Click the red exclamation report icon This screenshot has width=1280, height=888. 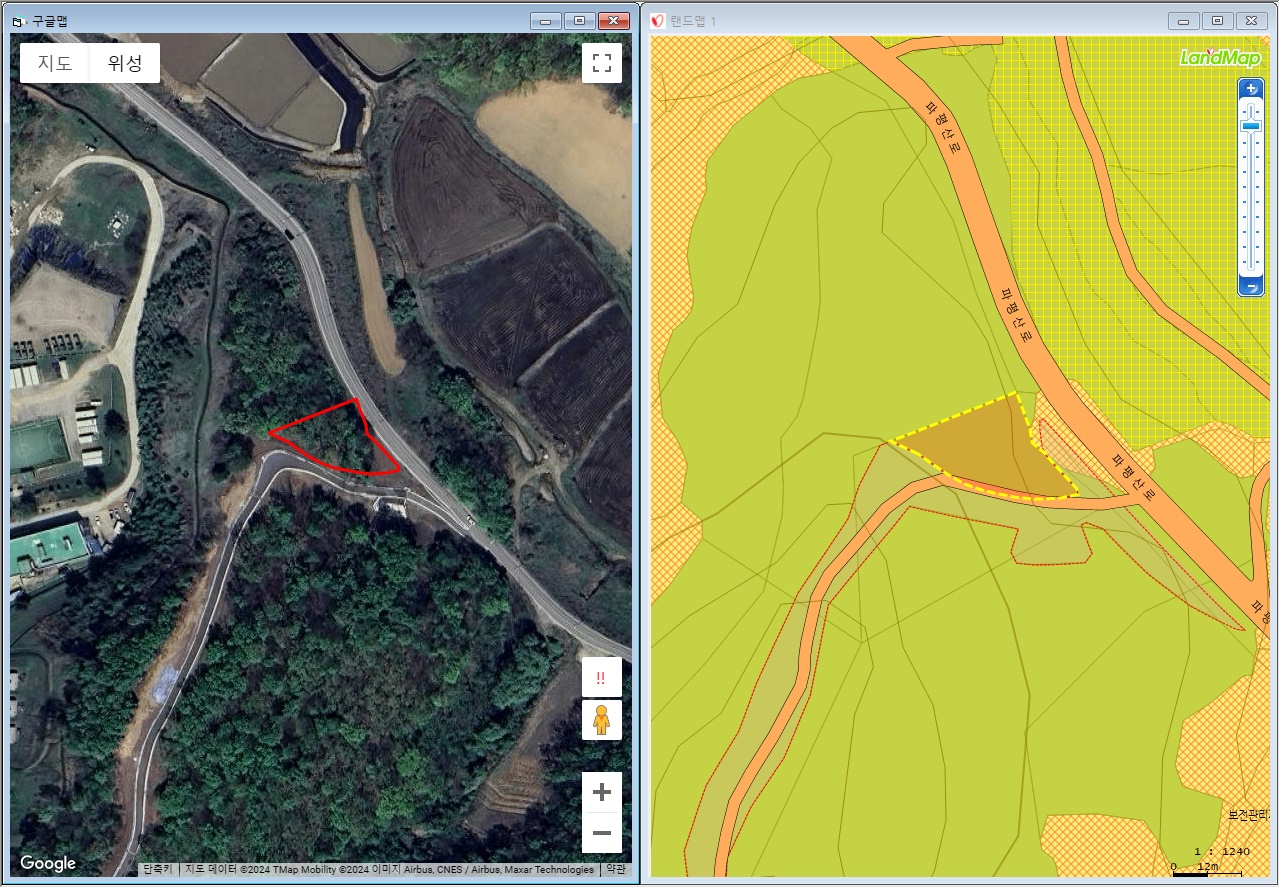pyautogui.click(x=601, y=677)
